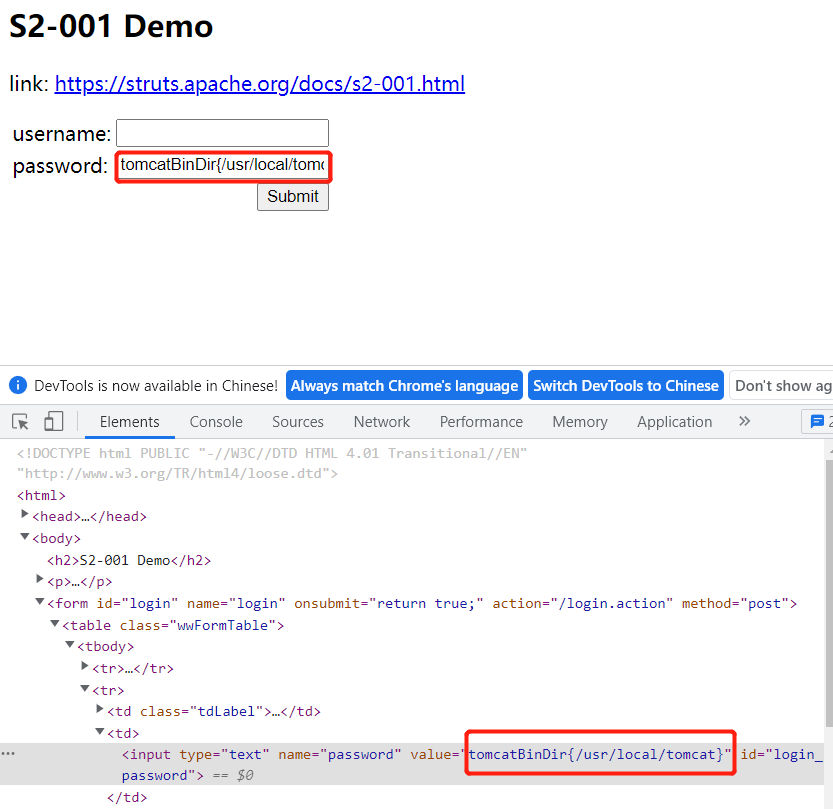The height and width of the screenshot is (809, 833).
Task: Open the Application tab
Action: point(674,422)
